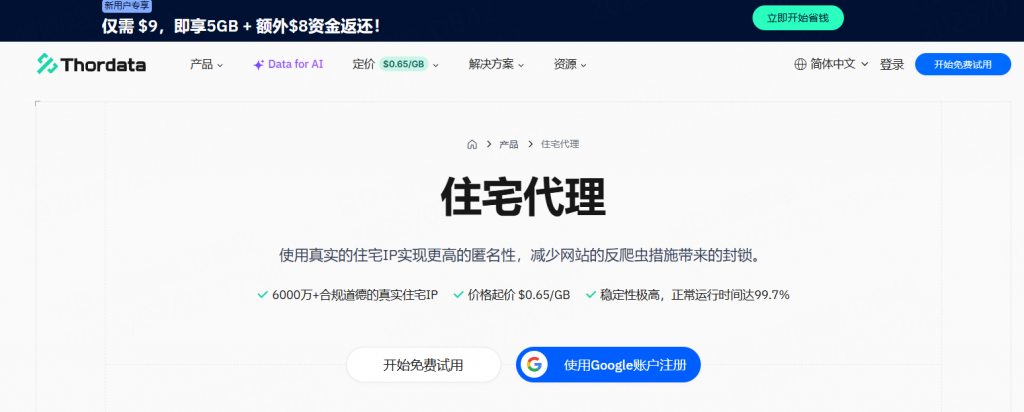
Task: Click the checkmark before 价格起价 $0.65/GB
Action: [x=458, y=295]
